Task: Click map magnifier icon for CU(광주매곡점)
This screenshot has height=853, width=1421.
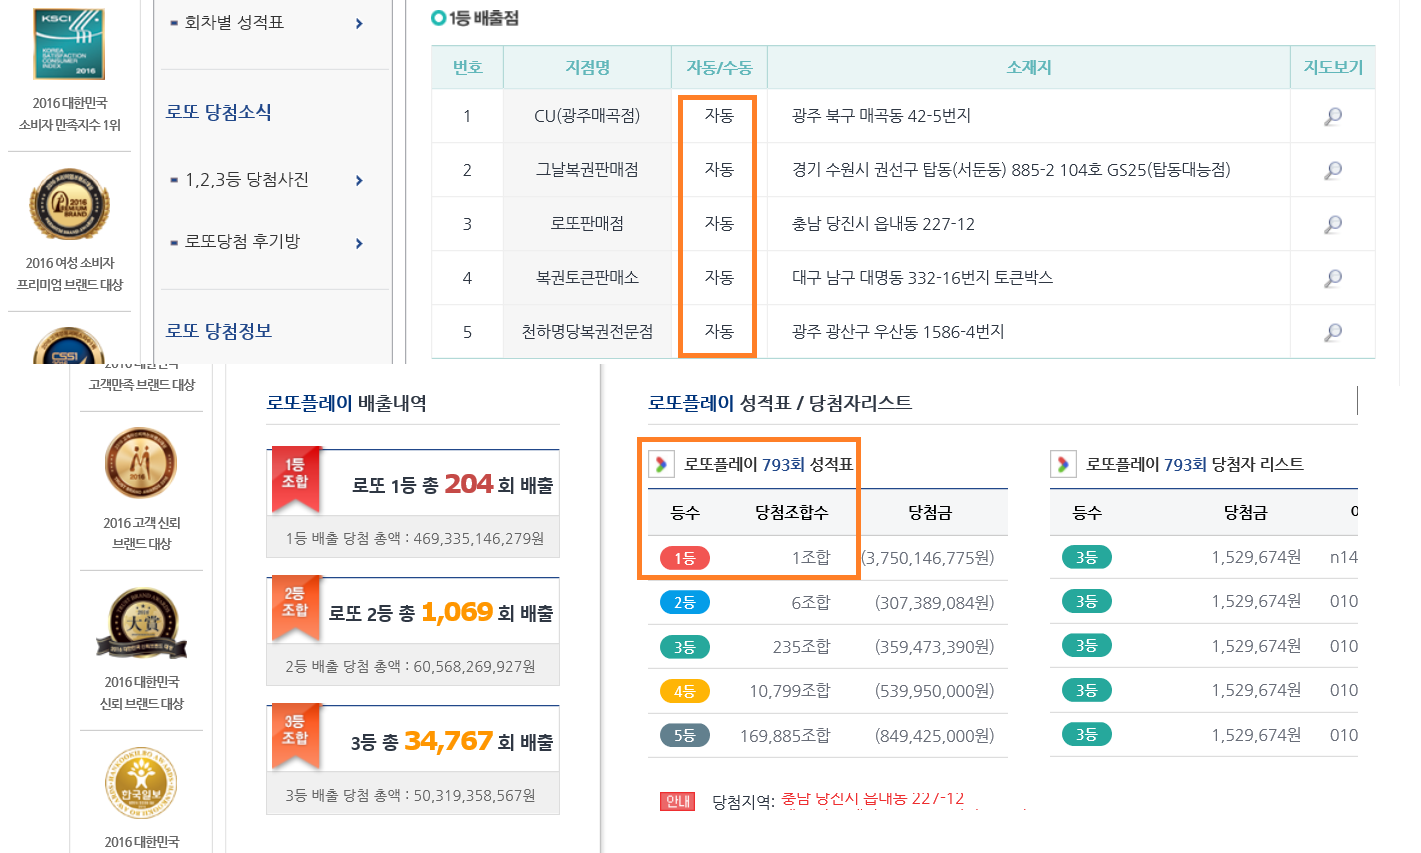Action: (x=1332, y=117)
